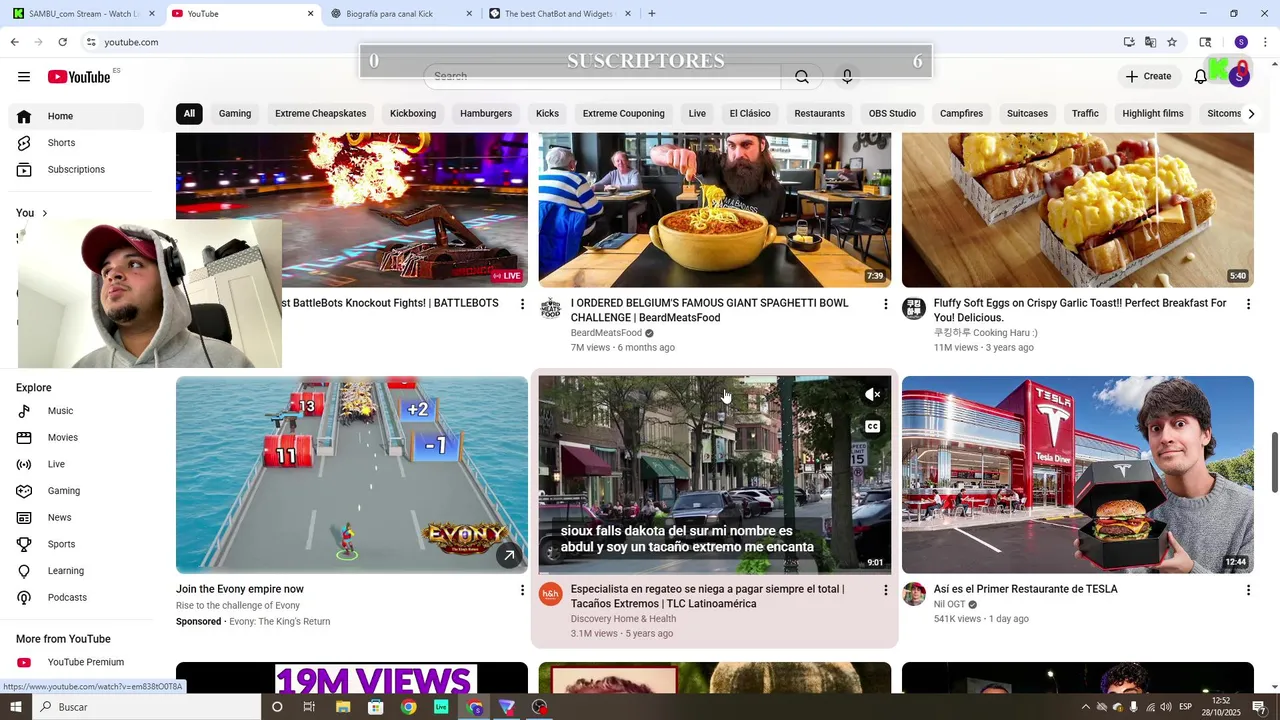The width and height of the screenshot is (1280, 720).
Task: Click the Buscar taskbar search box
Action: [147, 707]
